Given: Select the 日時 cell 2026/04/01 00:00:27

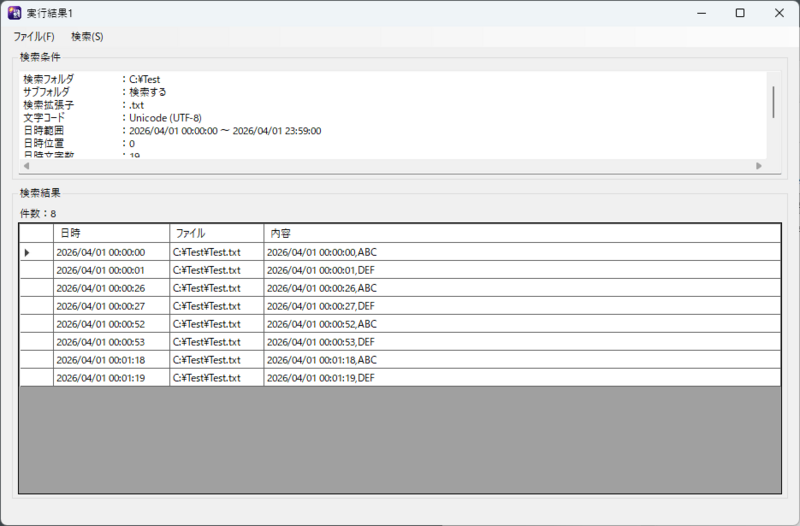Looking at the screenshot, I should 111,306.
